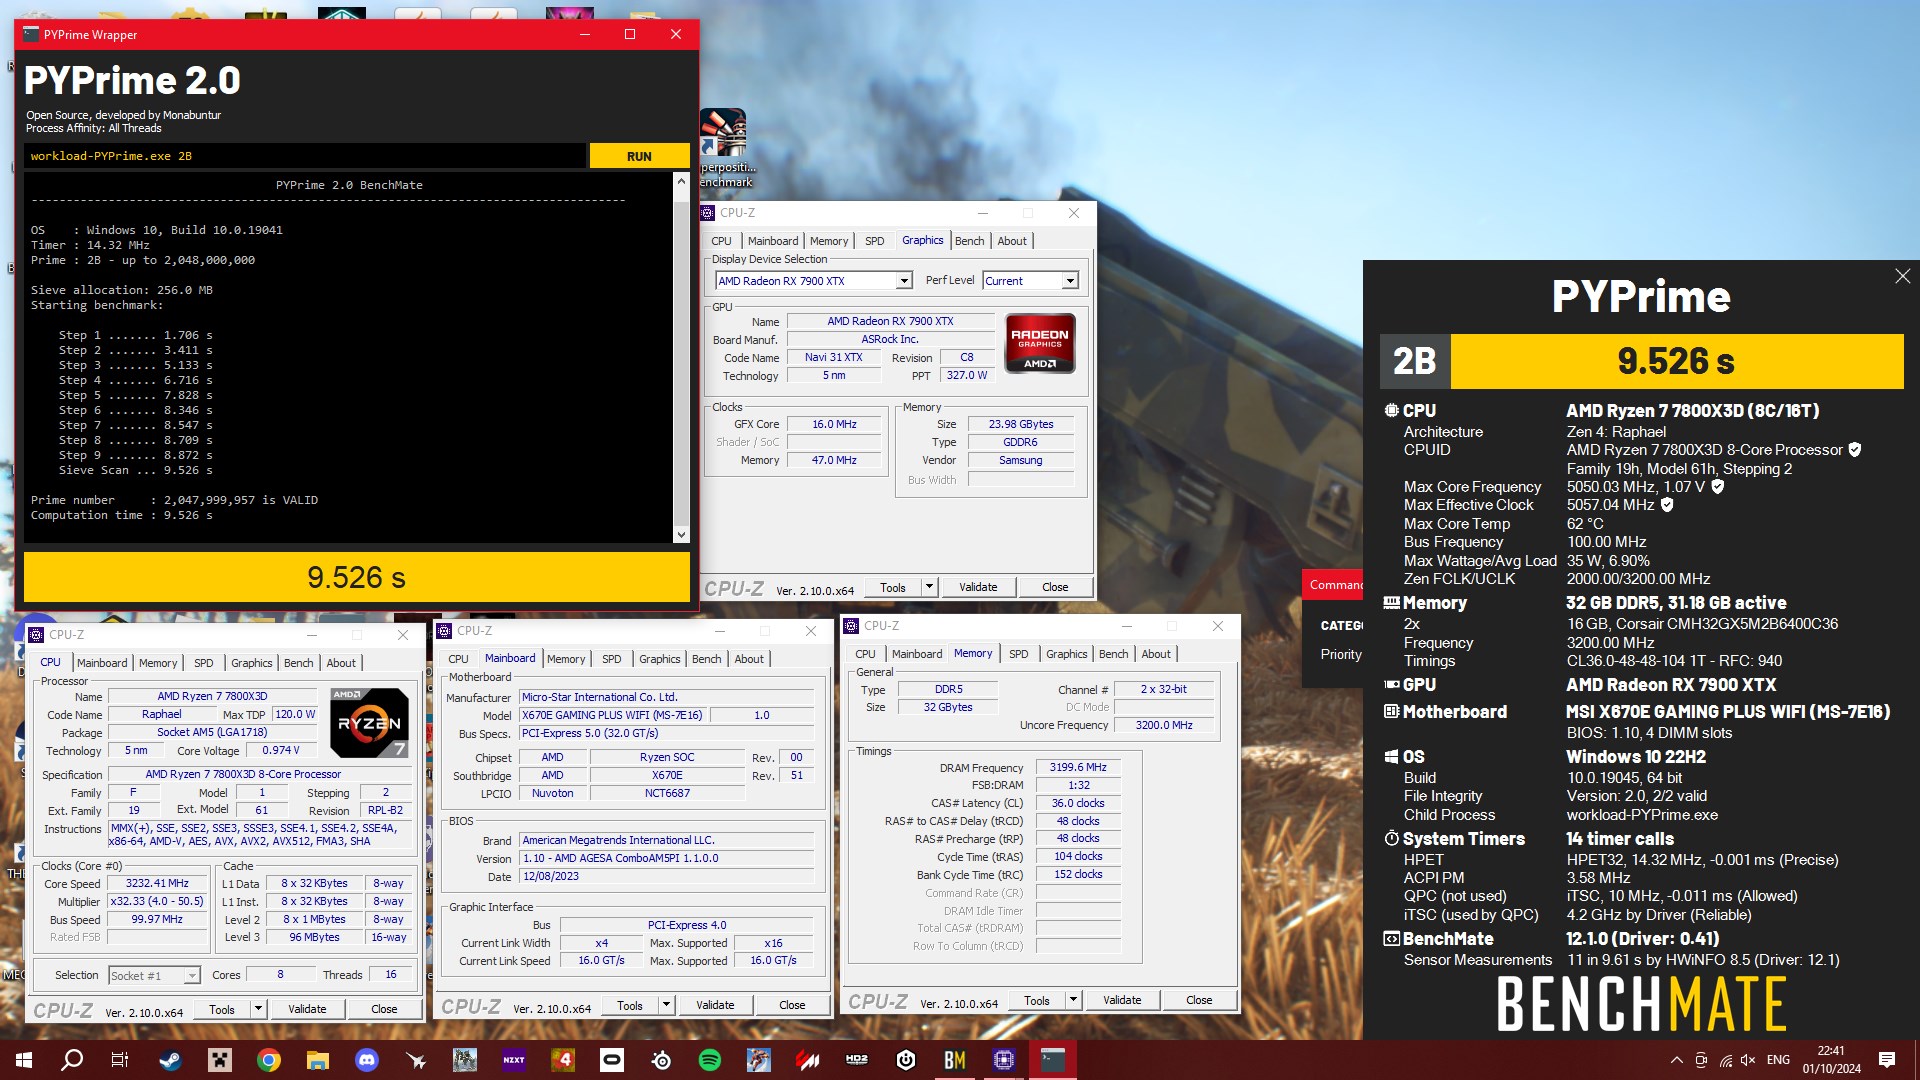The height and width of the screenshot is (1080, 1920).
Task: Click Tools button in CPU-Z Mainboard window
Action: [x=630, y=1005]
